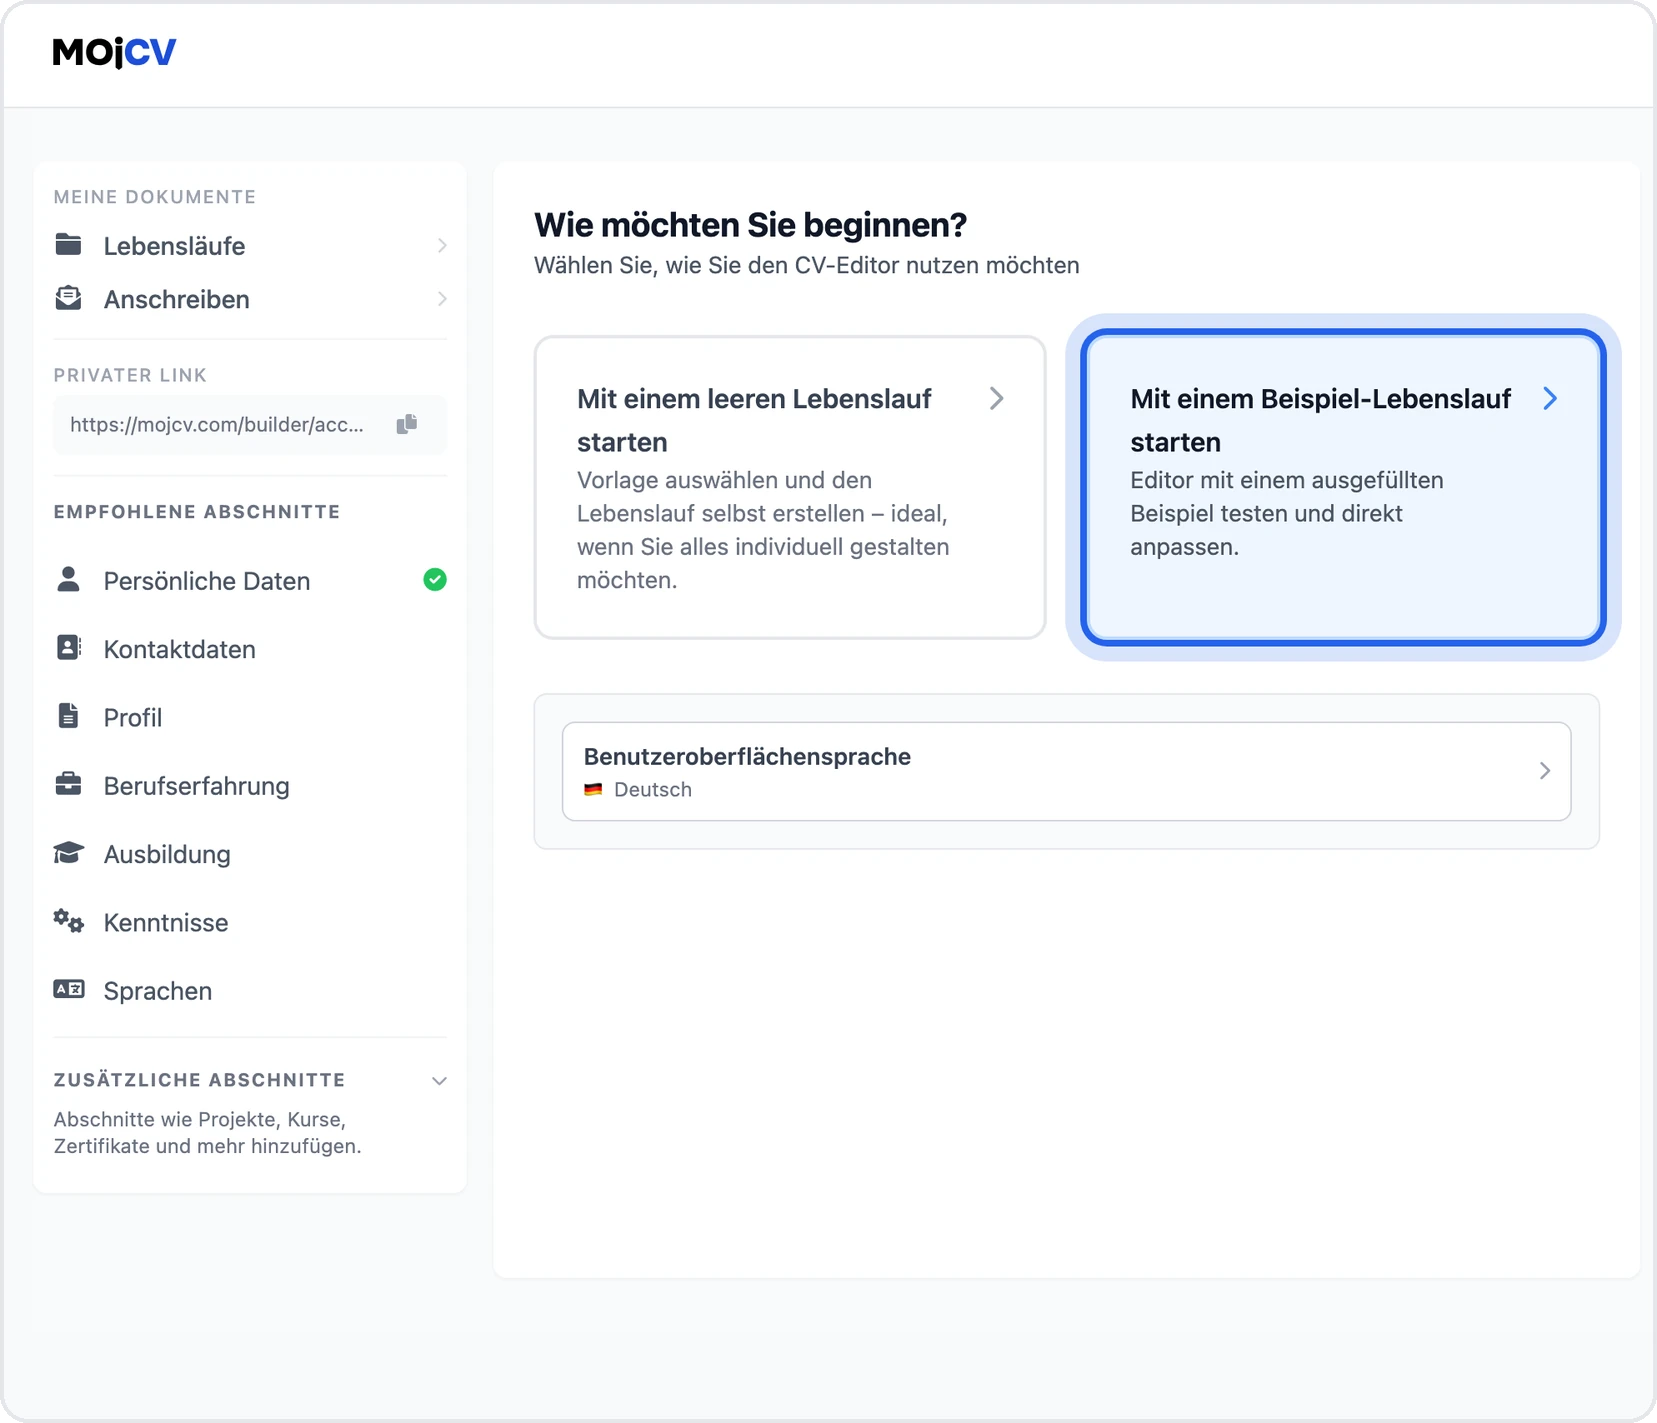This screenshot has width=1657, height=1423.
Task: Click the Benutzeroberflächensprache row chevron
Action: tap(1545, 771)
